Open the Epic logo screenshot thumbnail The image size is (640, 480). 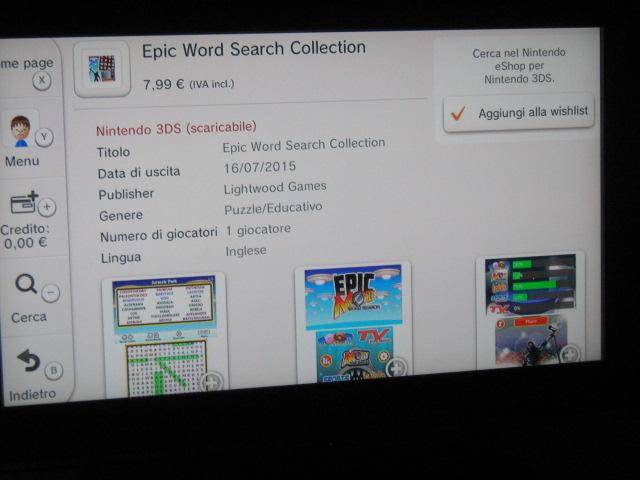(354, 322)
